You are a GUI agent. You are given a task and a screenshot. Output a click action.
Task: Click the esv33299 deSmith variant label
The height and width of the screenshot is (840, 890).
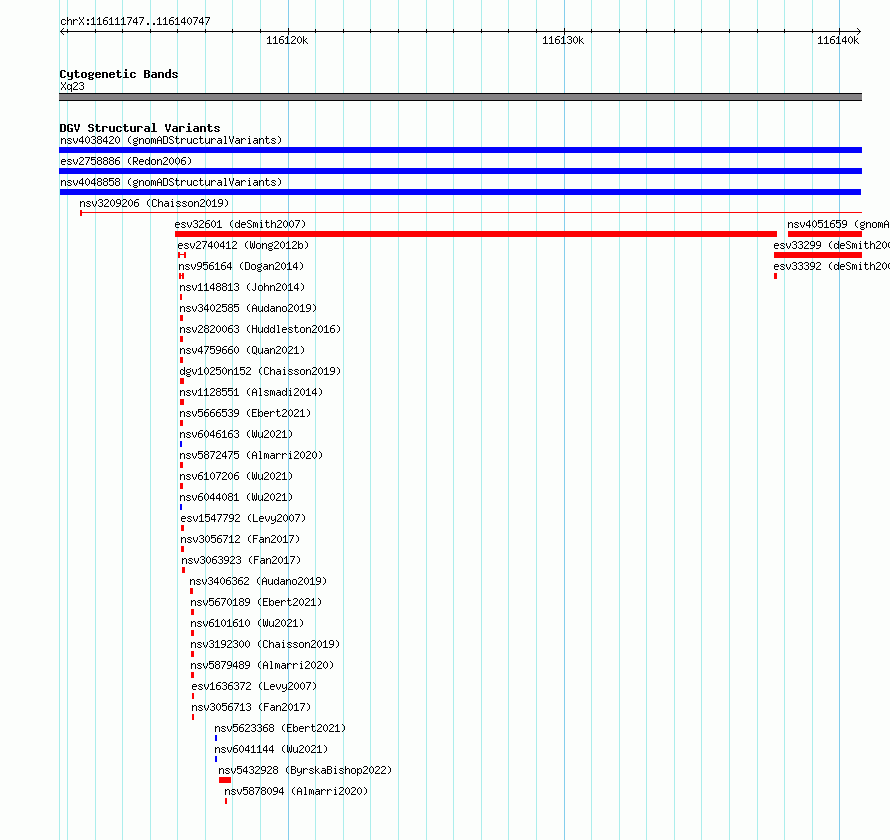pos(832,245)
